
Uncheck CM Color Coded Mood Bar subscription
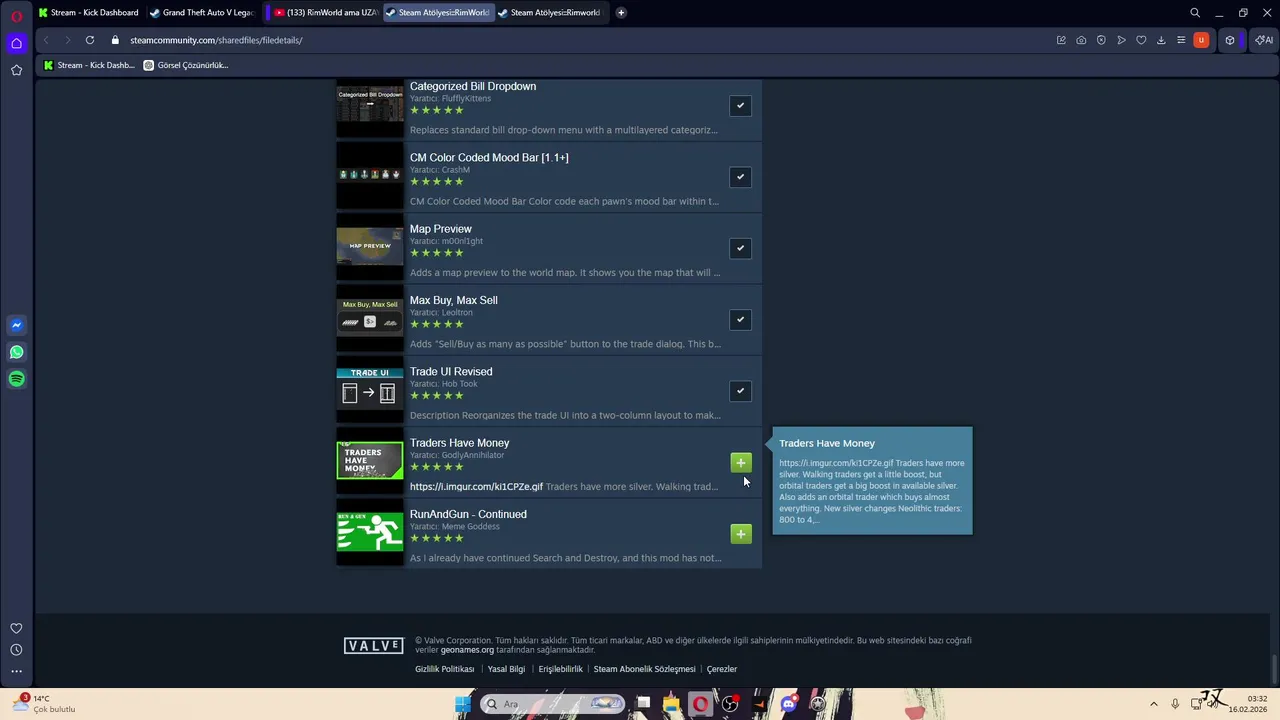click(x=740, y=177)
